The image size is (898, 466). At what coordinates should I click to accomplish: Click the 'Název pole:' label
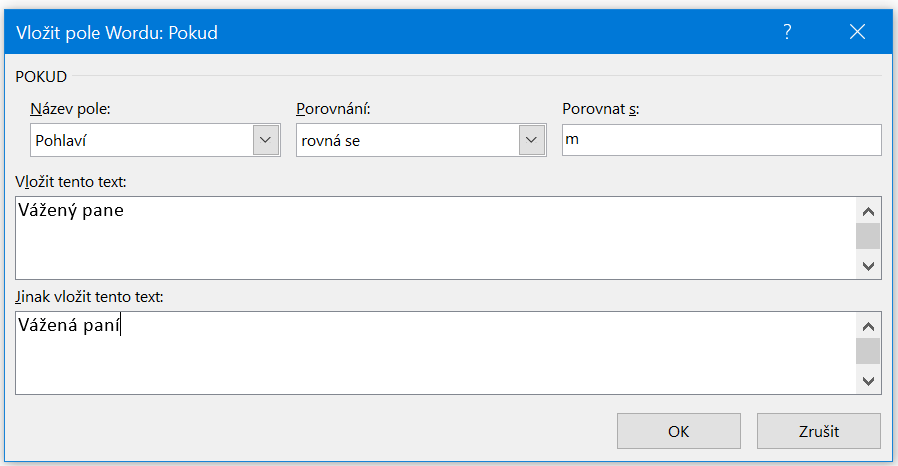[x=69, y=109]
